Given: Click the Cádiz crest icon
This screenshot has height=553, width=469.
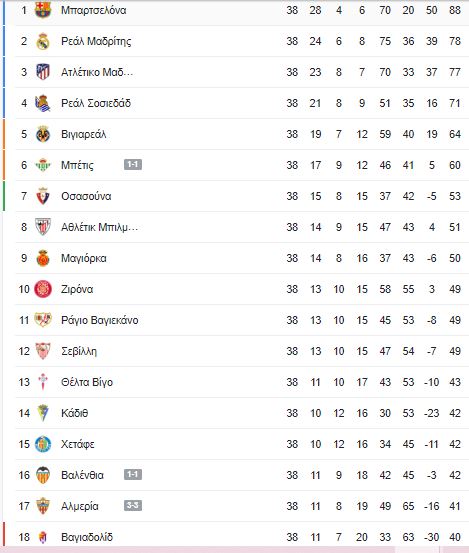Looking at the screenshot, I should click(x=43, y=413).
